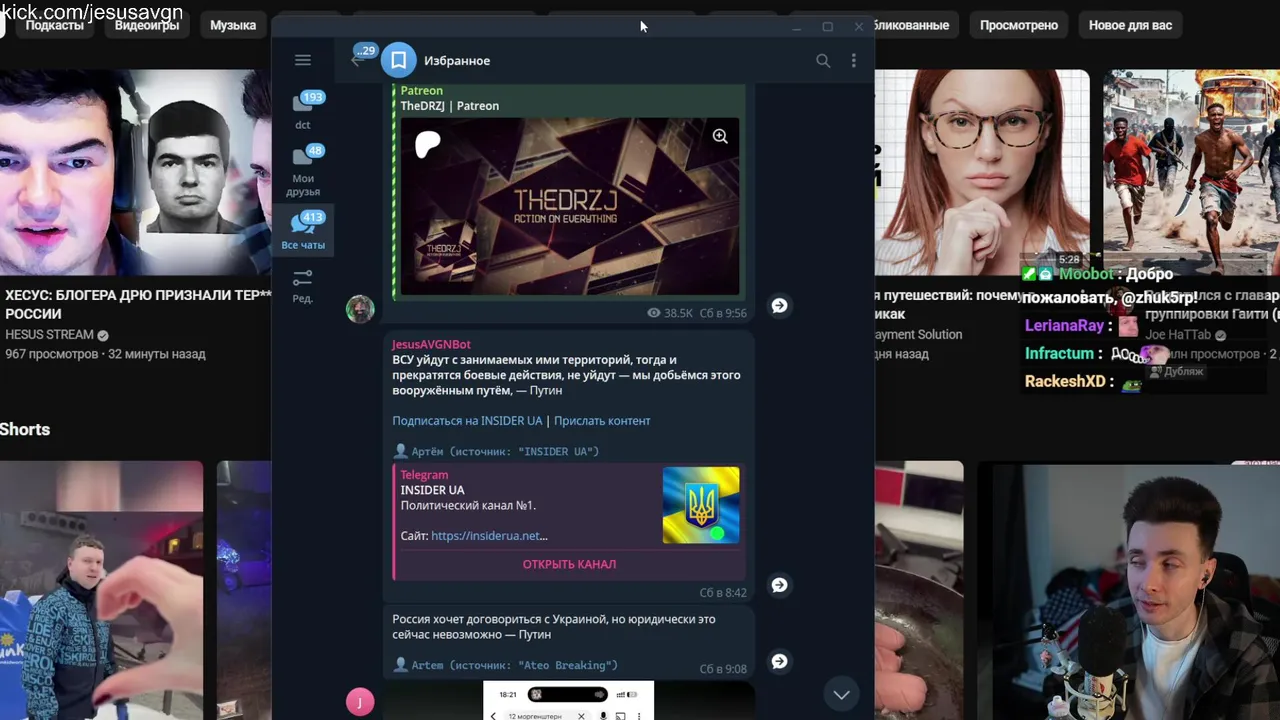Select the Мои друзья folder
This screenshot has height=720, width=1280.
tap(303, 171)
